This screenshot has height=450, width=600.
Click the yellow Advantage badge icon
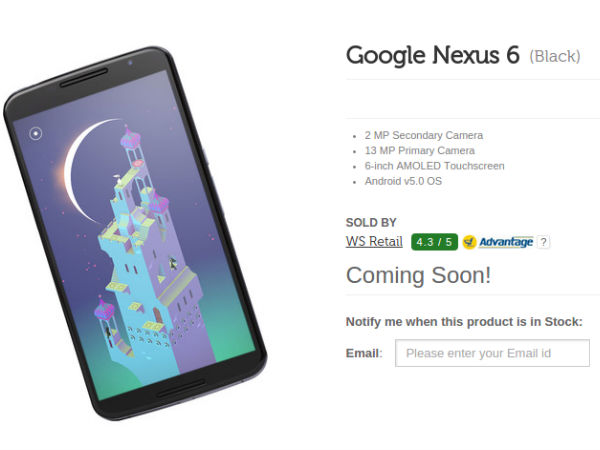[x=470, y=242]
